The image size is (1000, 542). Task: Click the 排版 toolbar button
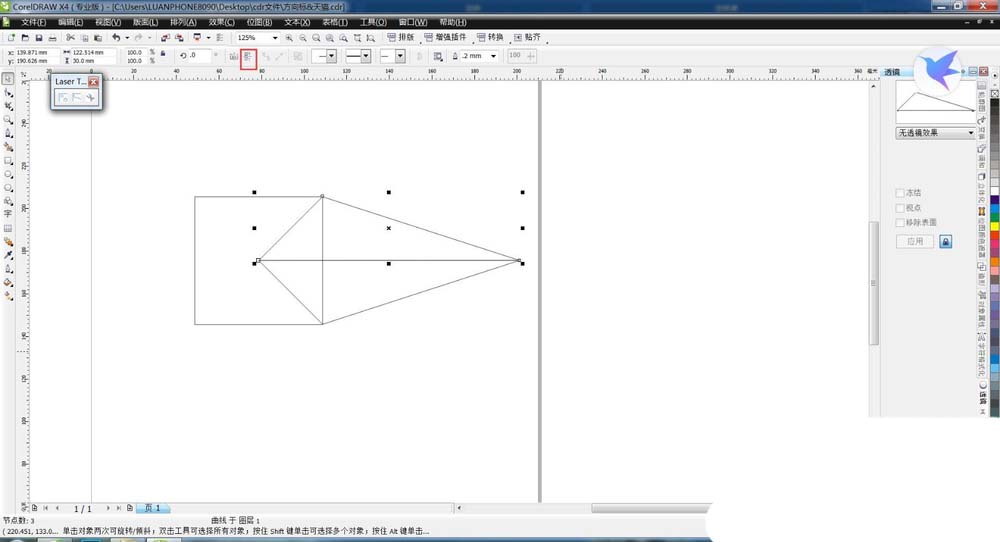click(400, 38)
